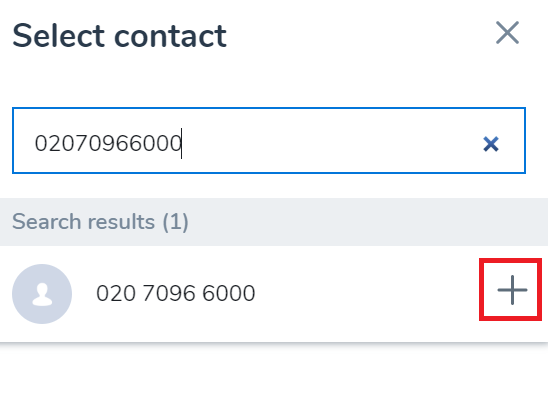This screenshot has width=548, height=401.
Task: Focus the contact search input field
Action: click(x=269, y=141)
